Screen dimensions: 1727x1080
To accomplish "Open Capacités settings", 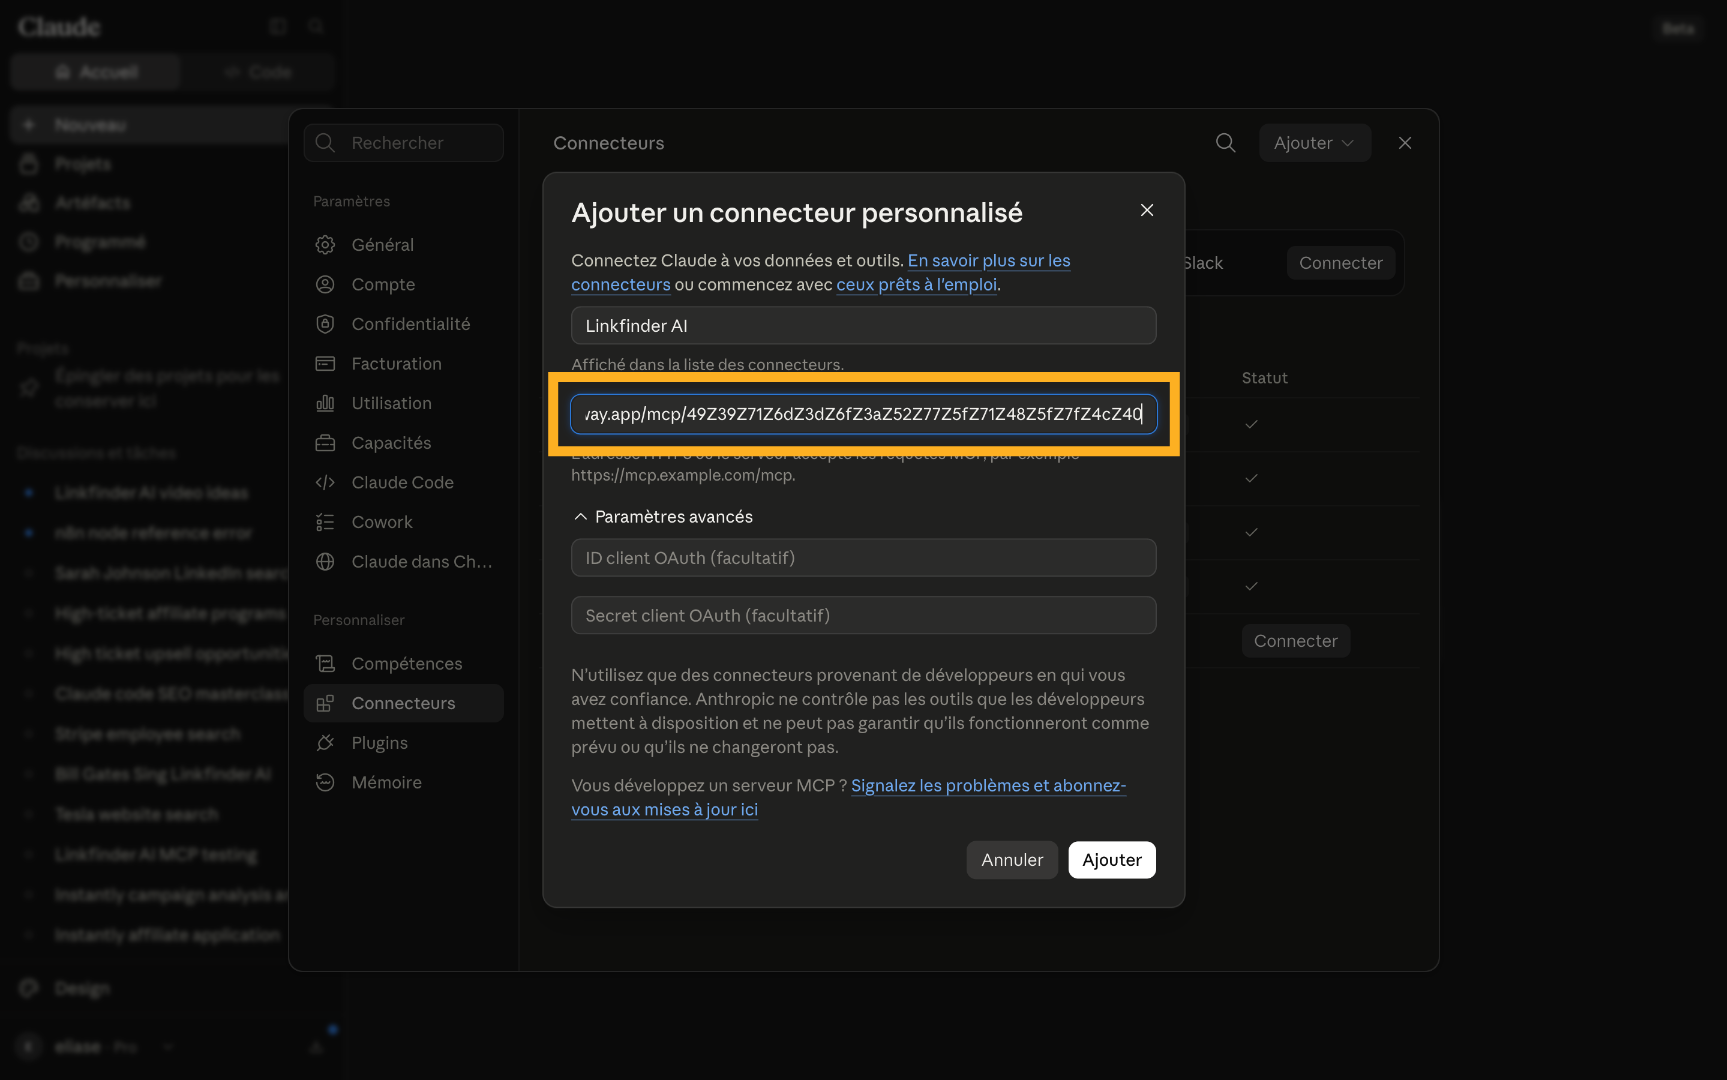I will [404, 443].
